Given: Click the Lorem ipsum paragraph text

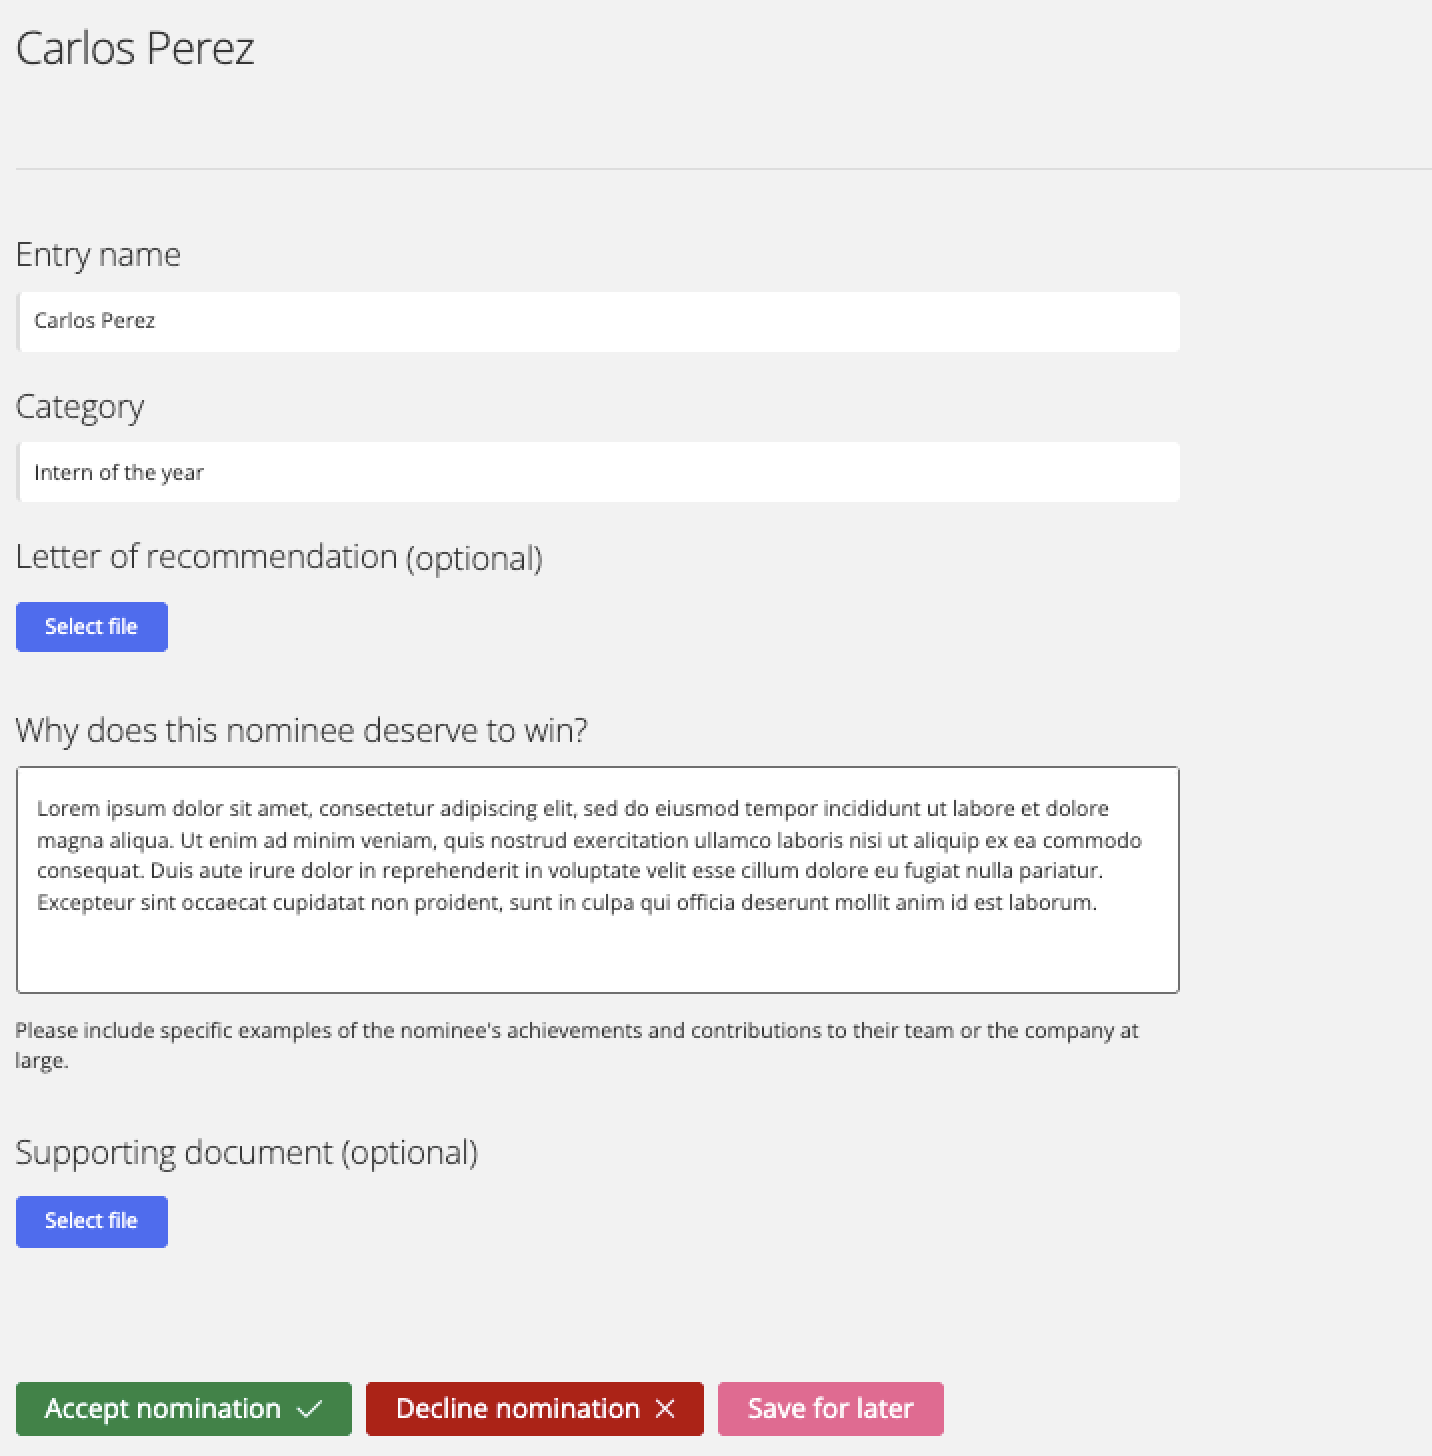Looking at the screenshot, I should pos(589,855).
